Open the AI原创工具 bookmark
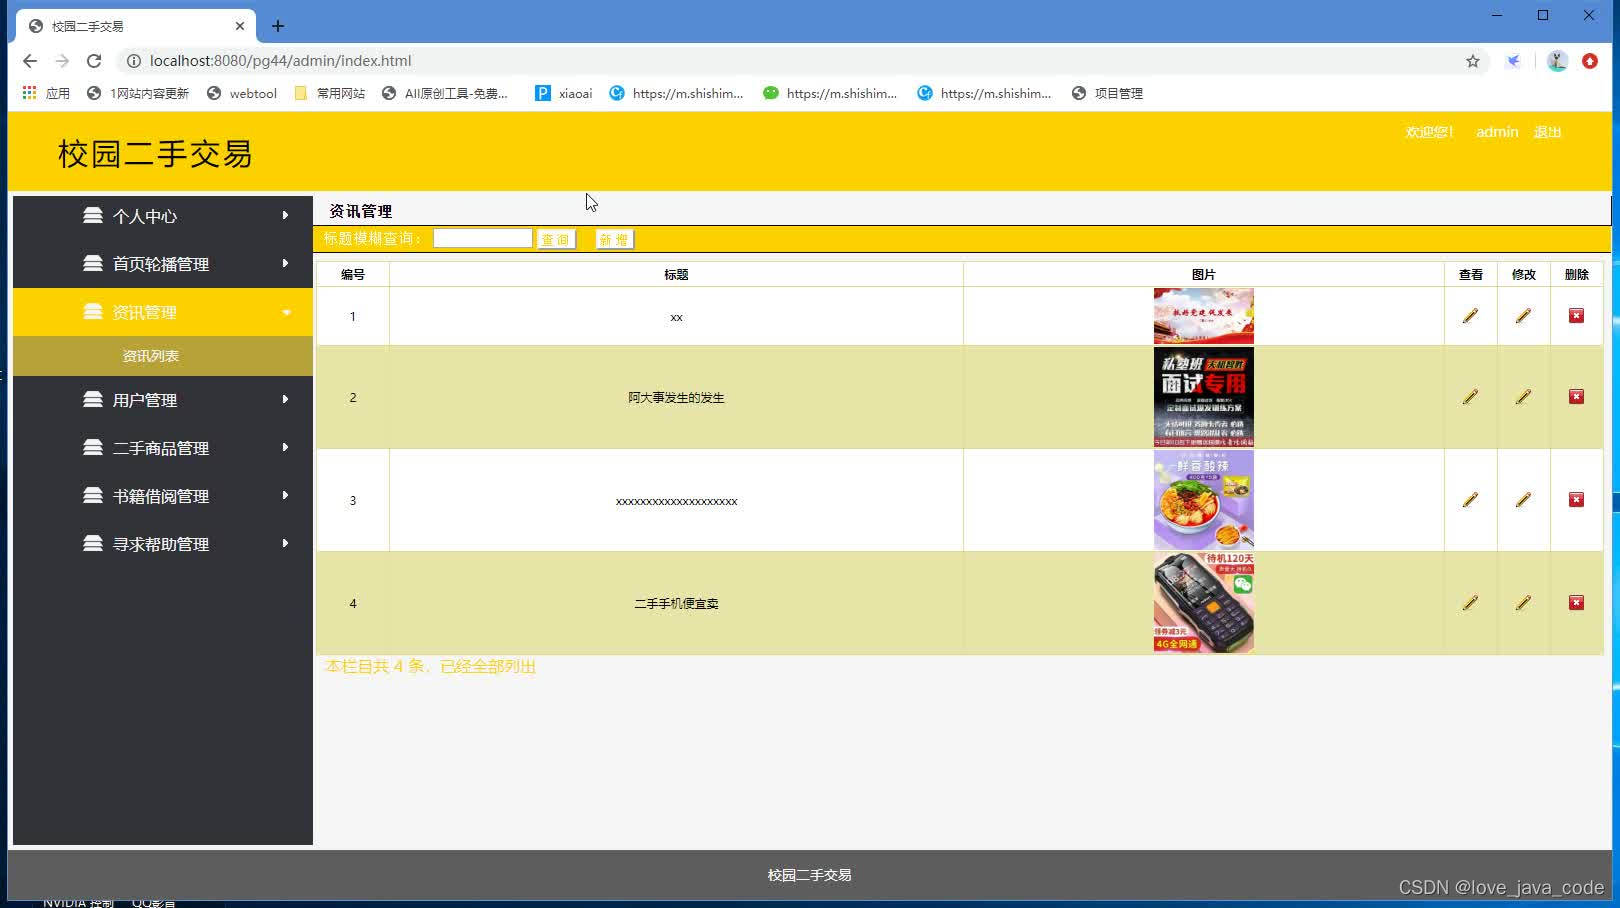 tap(445, 93)
